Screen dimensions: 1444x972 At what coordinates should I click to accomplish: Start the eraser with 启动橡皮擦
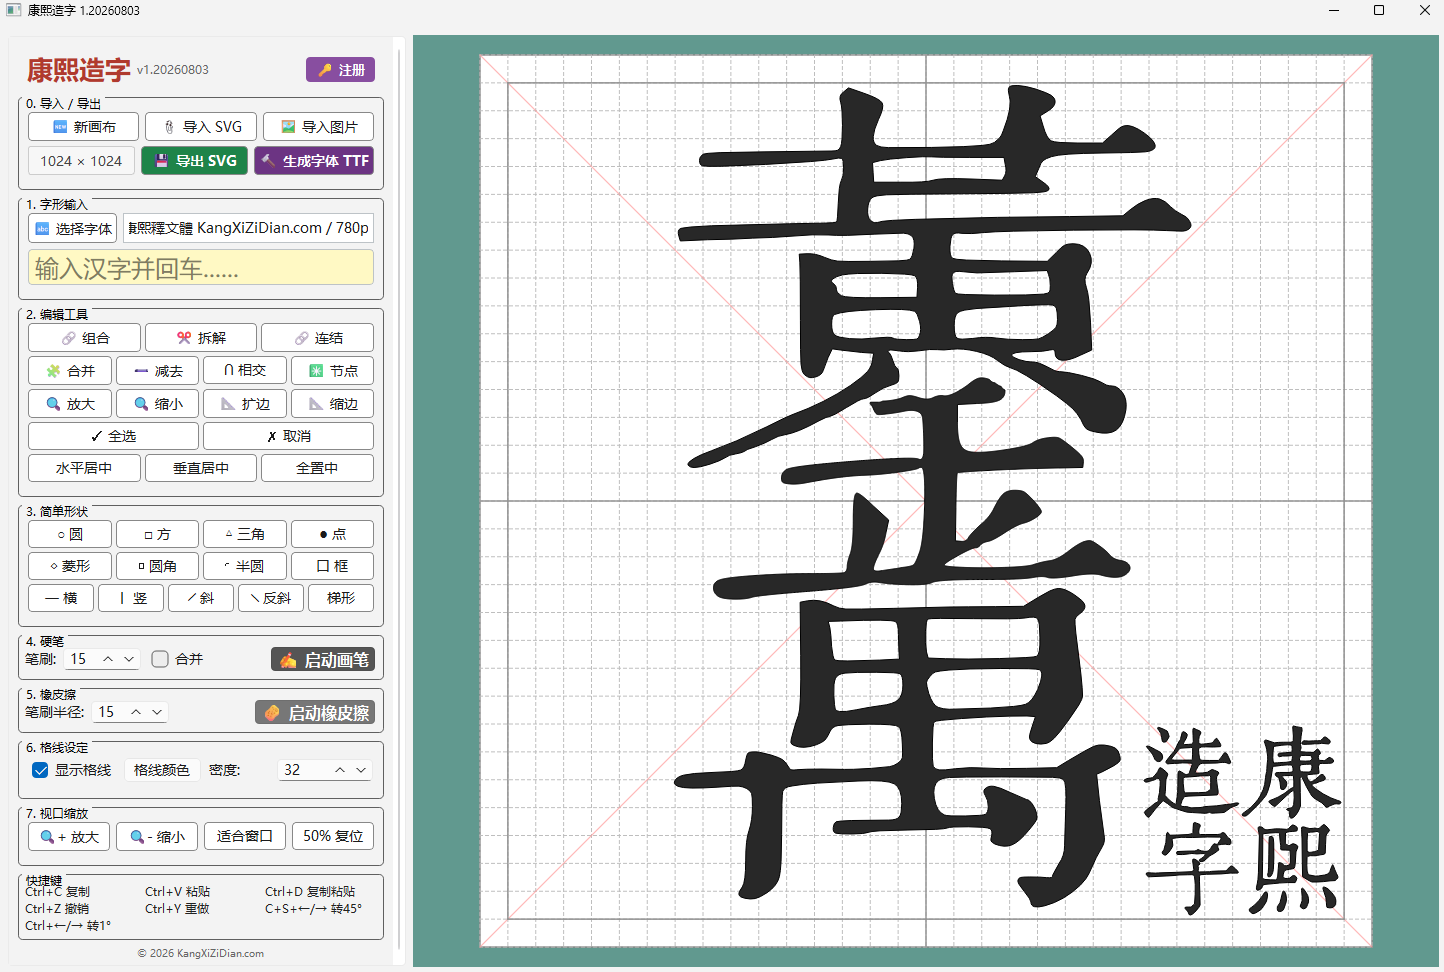315,713
